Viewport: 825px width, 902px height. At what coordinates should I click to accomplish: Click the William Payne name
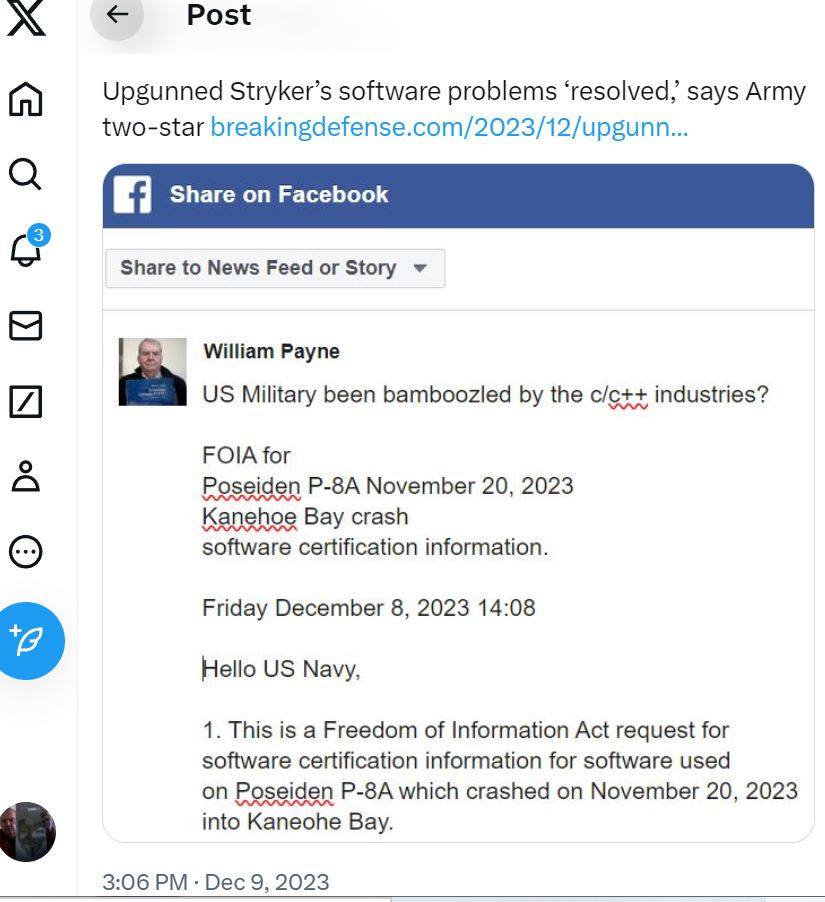(272, 351)
